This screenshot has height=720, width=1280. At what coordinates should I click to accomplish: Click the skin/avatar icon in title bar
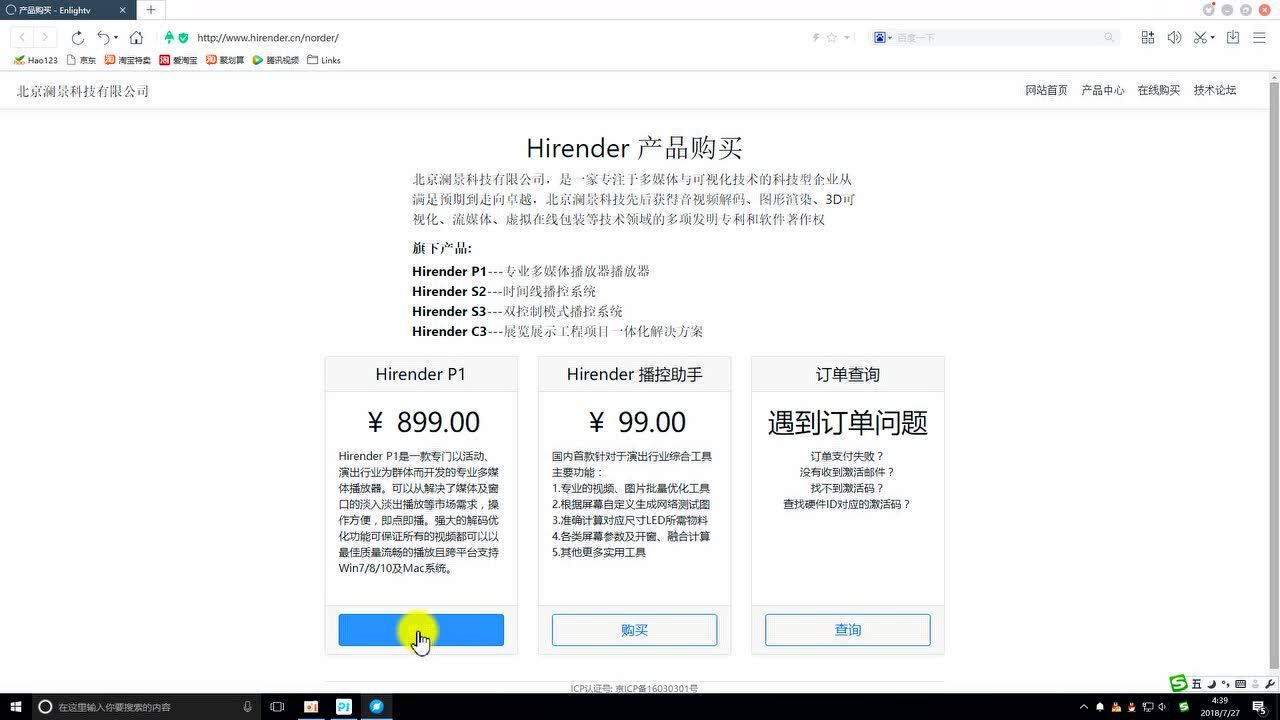coord(1209,10)
